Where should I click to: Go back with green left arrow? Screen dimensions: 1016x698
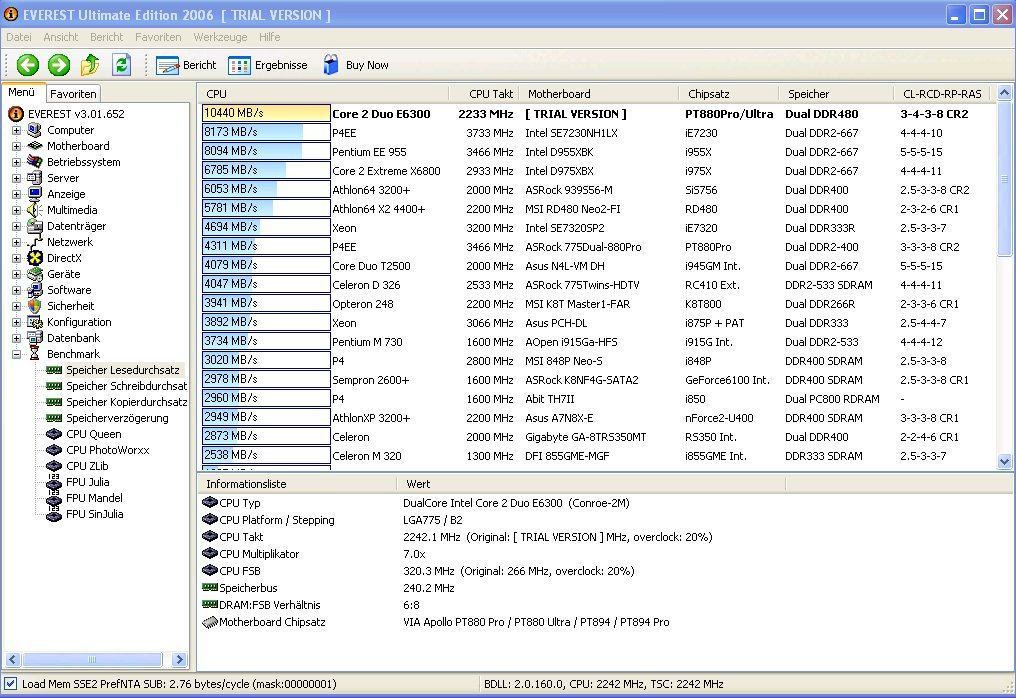point(28,65)
